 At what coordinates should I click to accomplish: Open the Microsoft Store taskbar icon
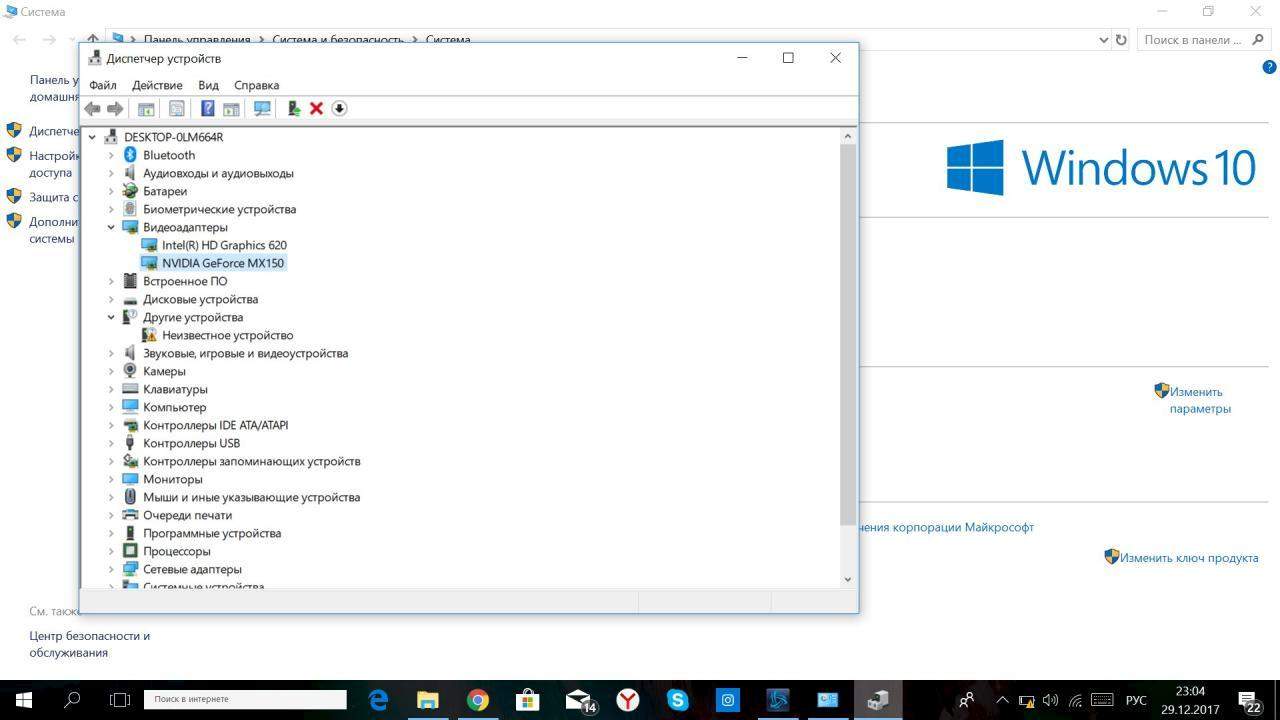[528, 700]
